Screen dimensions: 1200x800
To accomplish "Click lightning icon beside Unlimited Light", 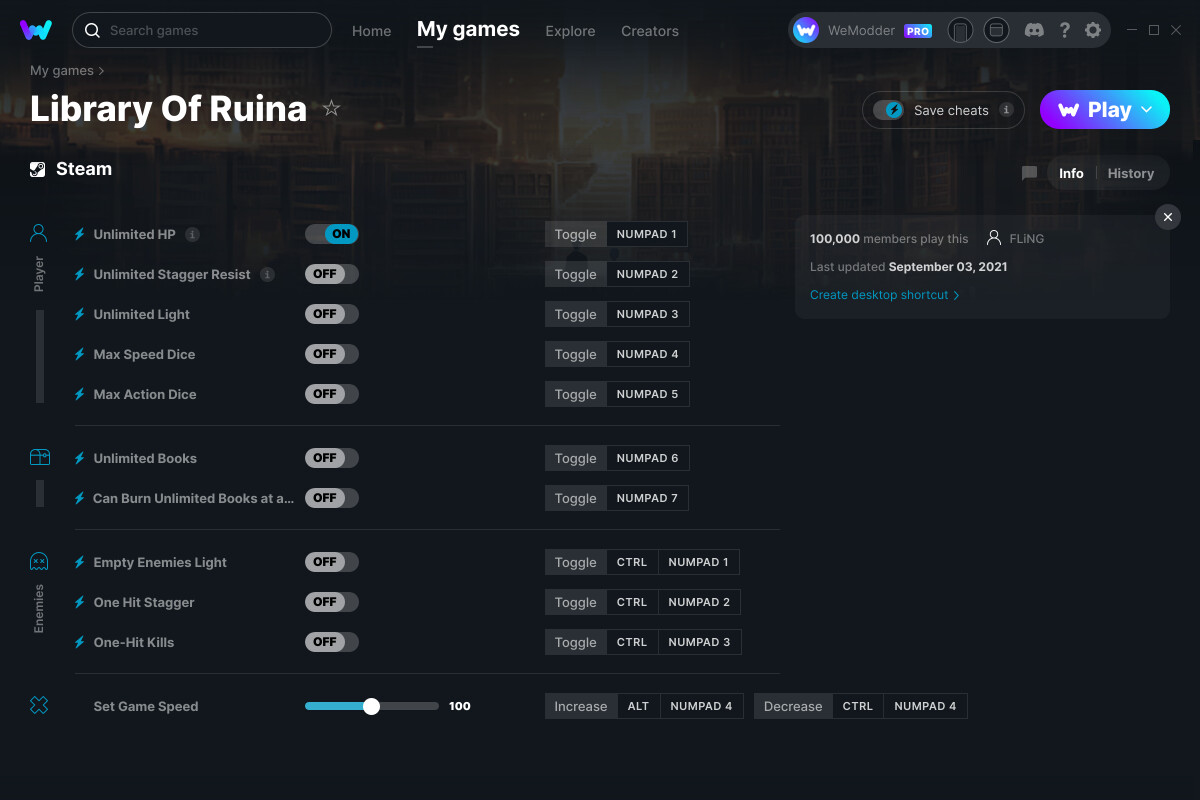I will click(x=80, y=314).
